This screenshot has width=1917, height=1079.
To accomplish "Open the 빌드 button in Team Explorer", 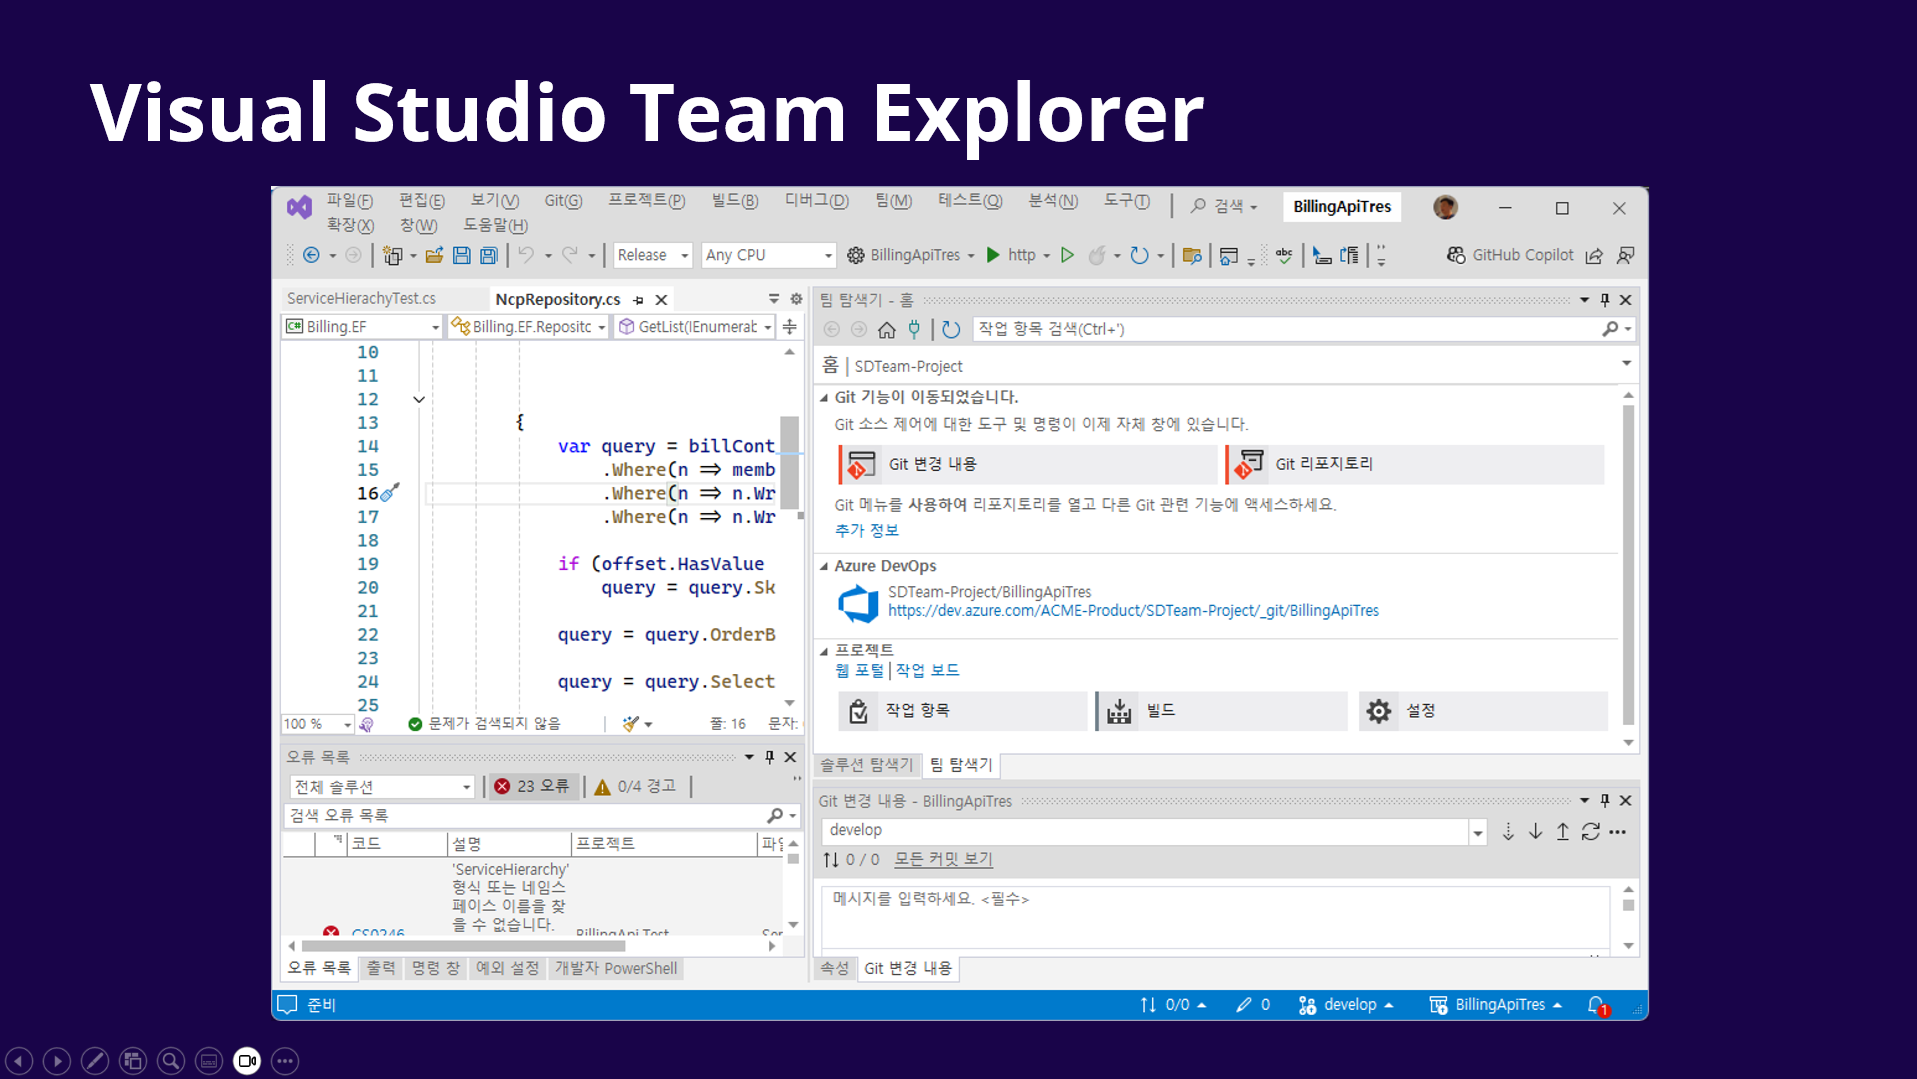I will coord(1221,711).
